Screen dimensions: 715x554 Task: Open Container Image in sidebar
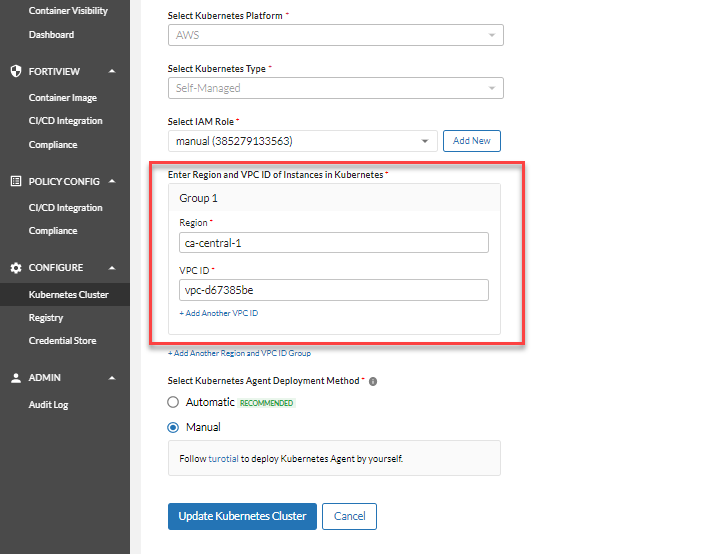click(63, 98)
